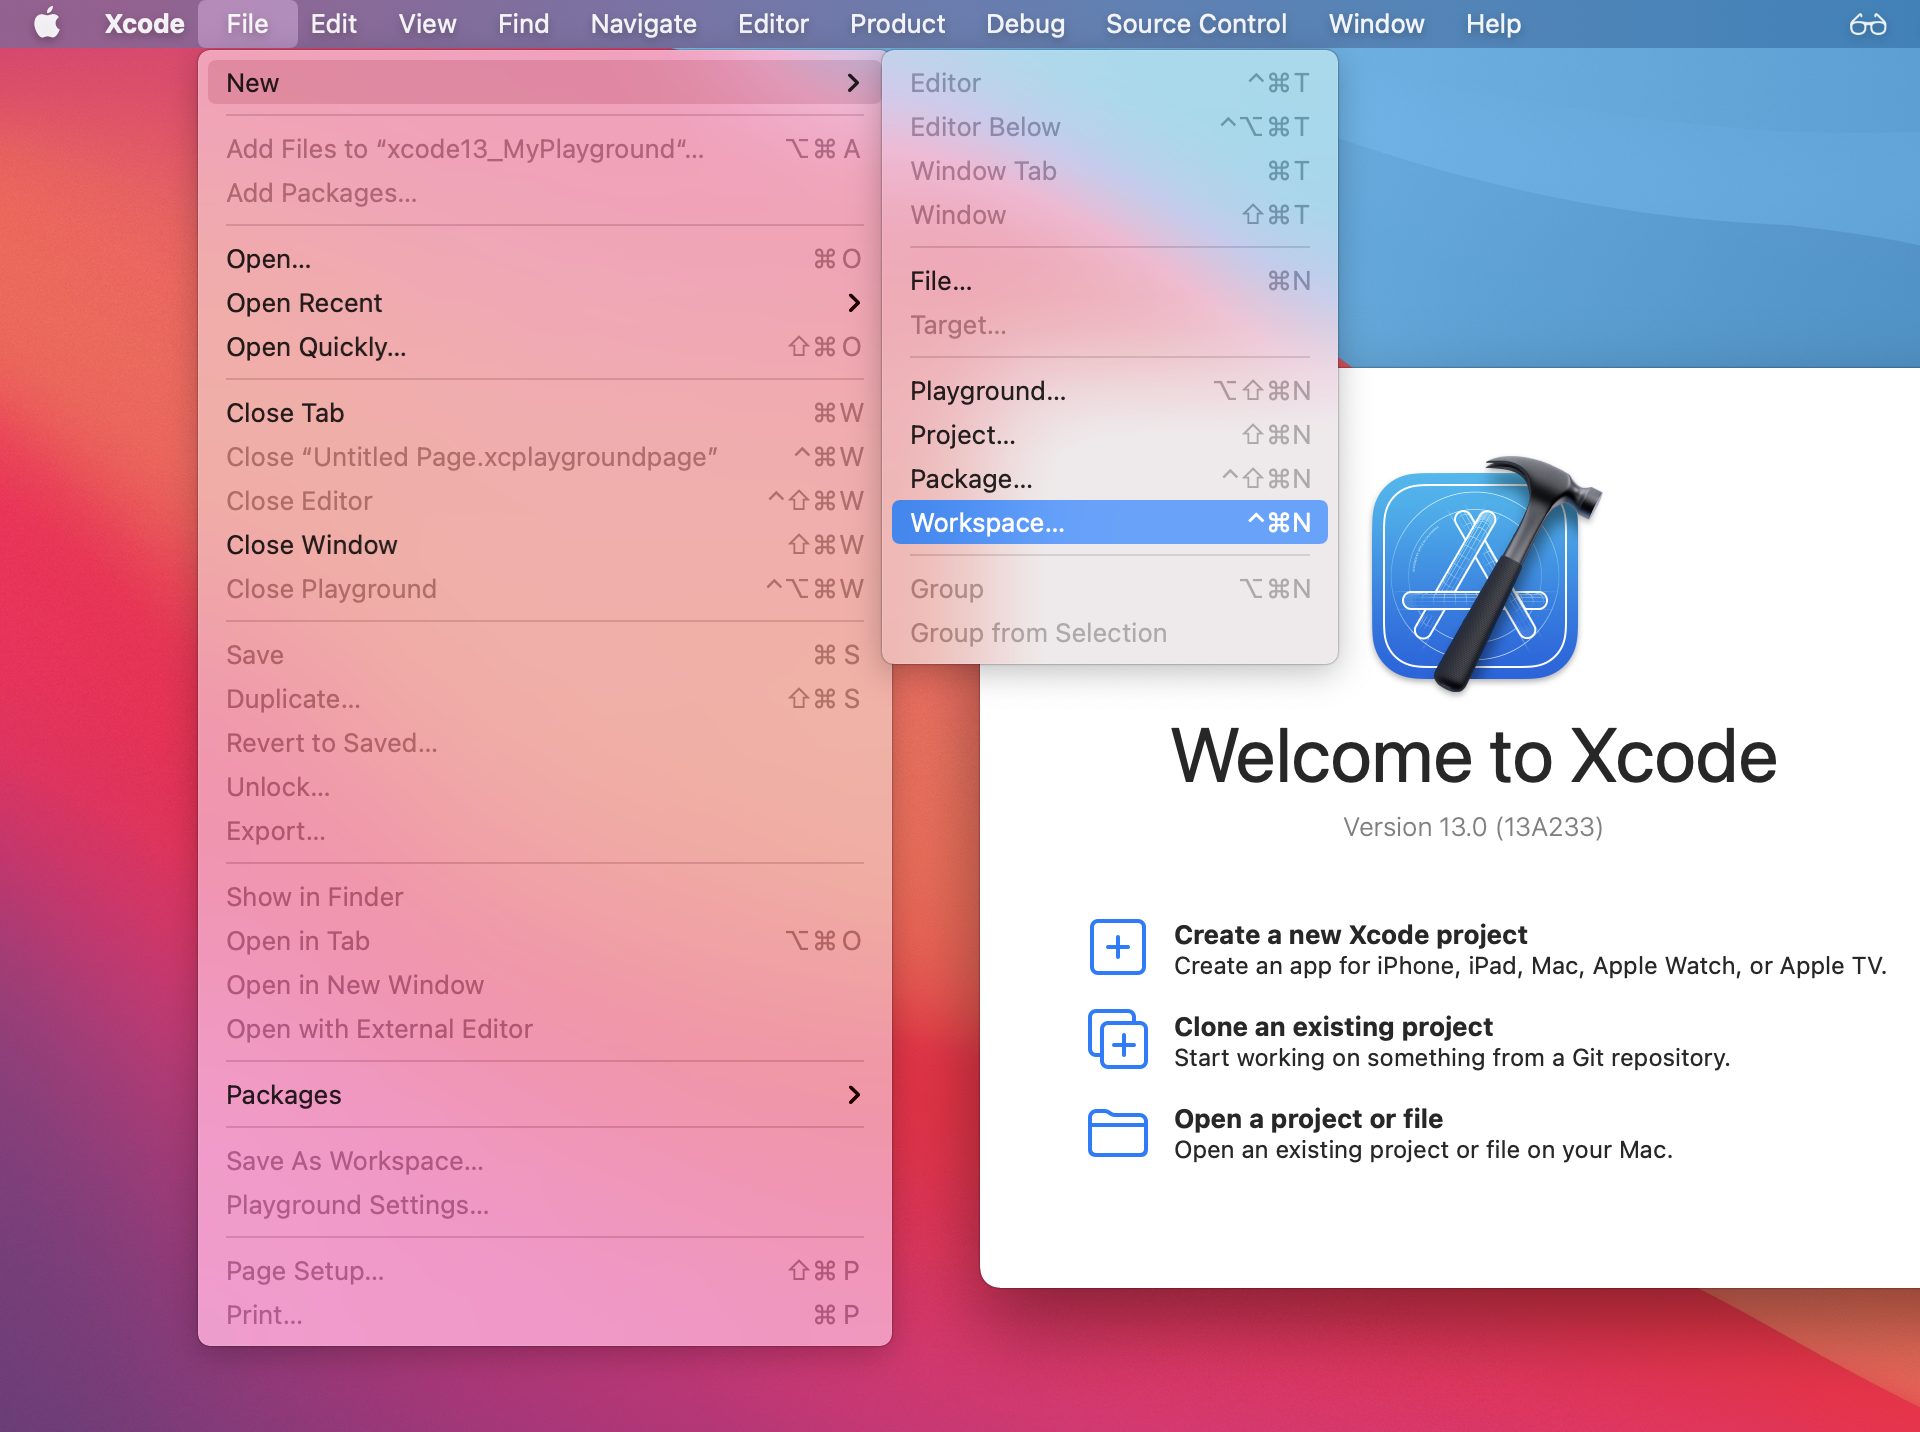Close the File menu in menu bar
This screenshot has width=1920, height=1432.
[x=247, y=24]
